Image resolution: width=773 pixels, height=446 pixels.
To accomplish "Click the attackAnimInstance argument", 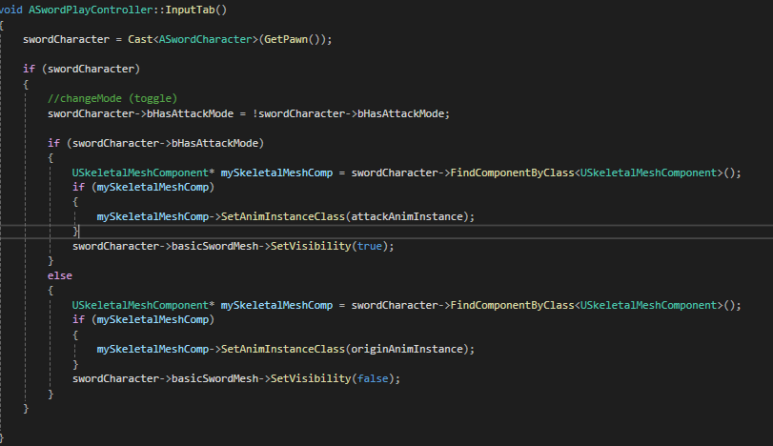I will click(407, 216).
